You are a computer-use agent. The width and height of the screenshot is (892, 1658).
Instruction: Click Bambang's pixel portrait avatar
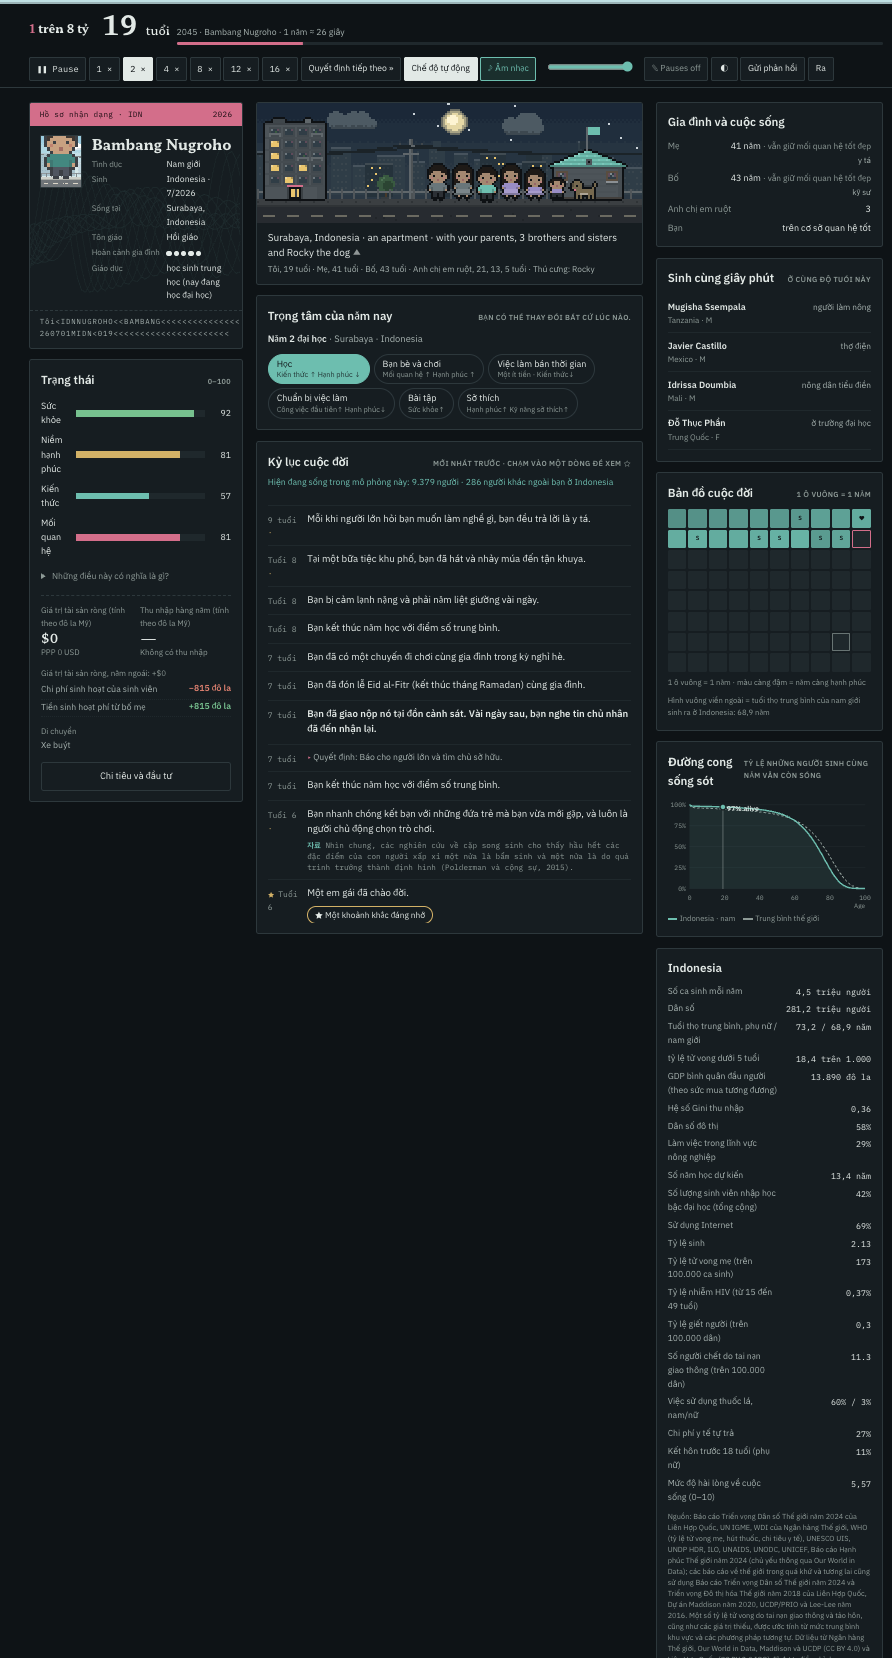(x=61, y=161)
